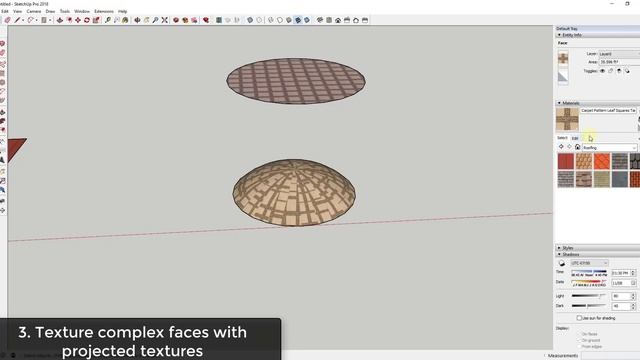Check the On ground display option
Screen dimensions: 640x360
click(579, 340)
